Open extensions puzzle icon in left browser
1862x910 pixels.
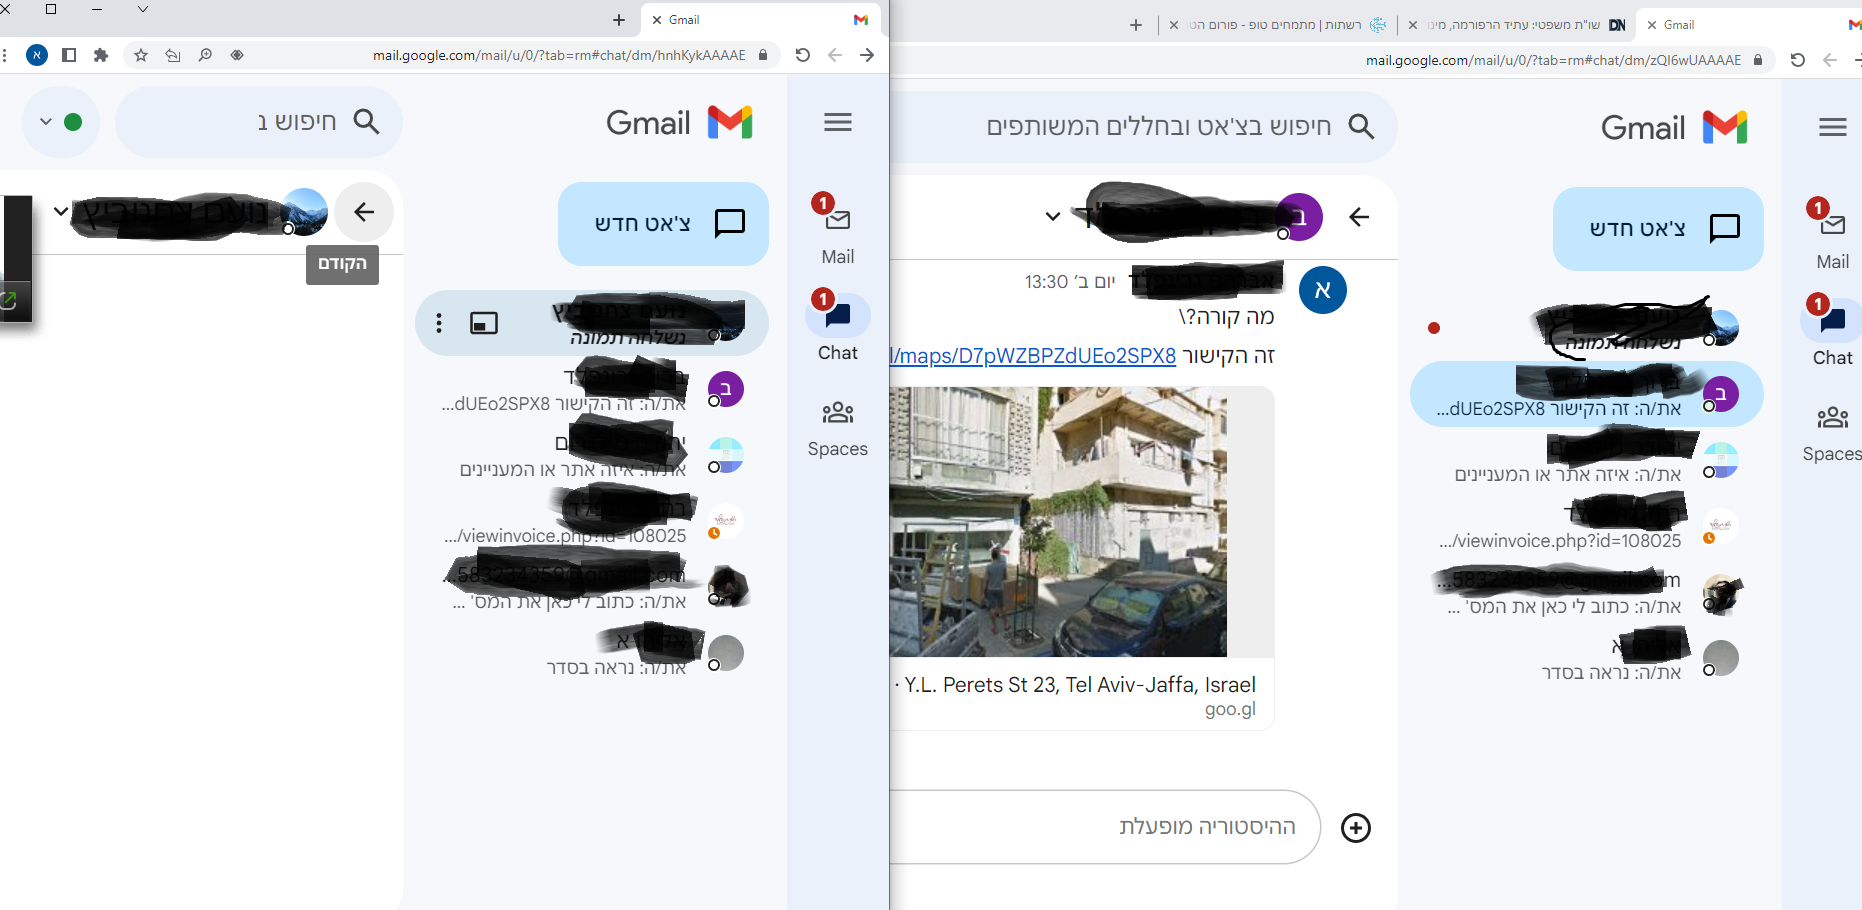pos(101,55)
